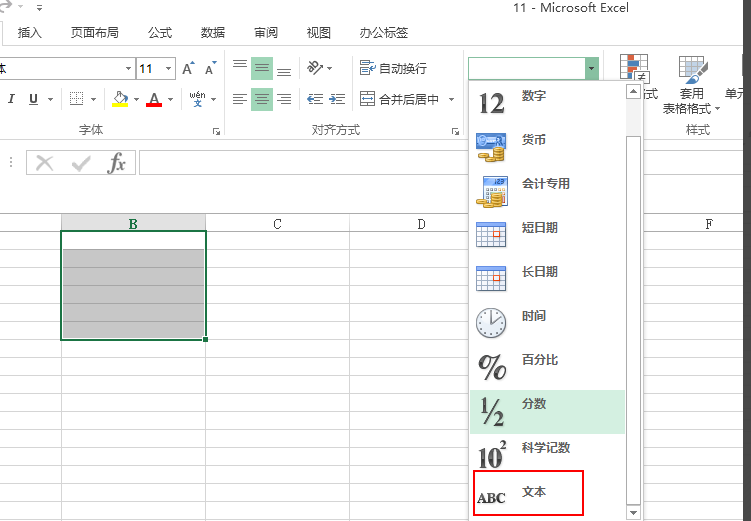
Task: Align text left
Action: point(239,99)
